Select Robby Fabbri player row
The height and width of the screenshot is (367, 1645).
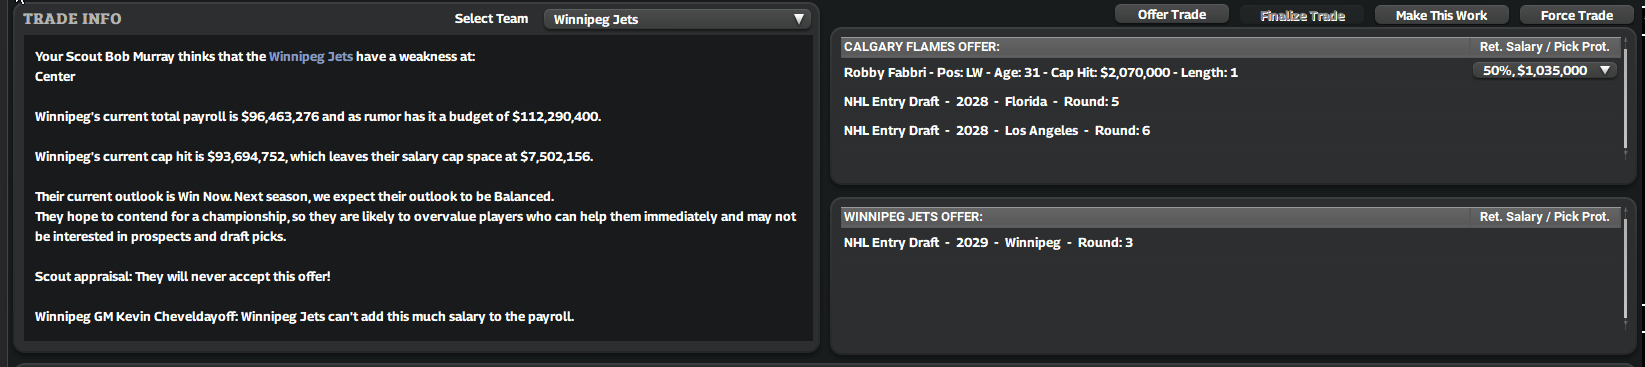1040,72
